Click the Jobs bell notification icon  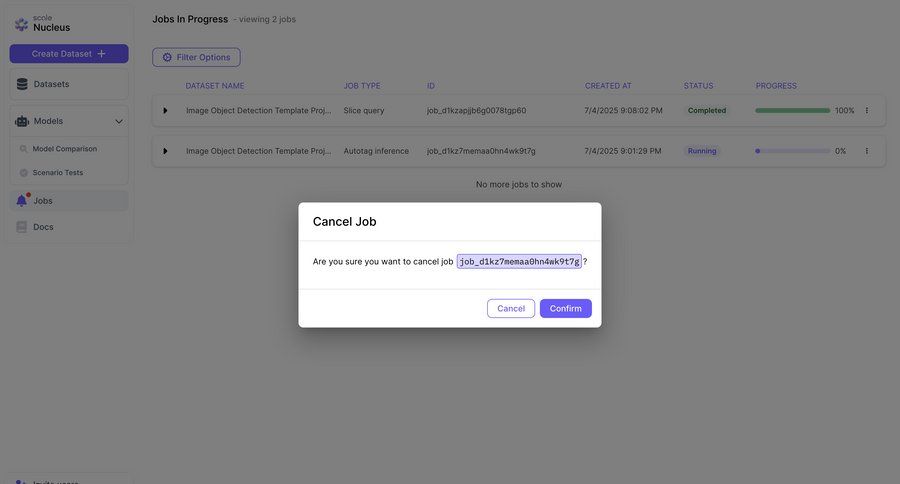click(x=22, y=200)
